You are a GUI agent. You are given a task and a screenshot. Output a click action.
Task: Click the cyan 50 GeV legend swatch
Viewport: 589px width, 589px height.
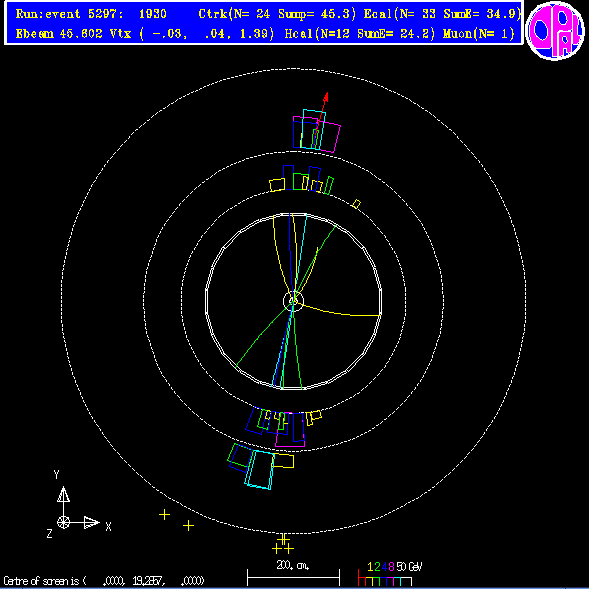406,581
